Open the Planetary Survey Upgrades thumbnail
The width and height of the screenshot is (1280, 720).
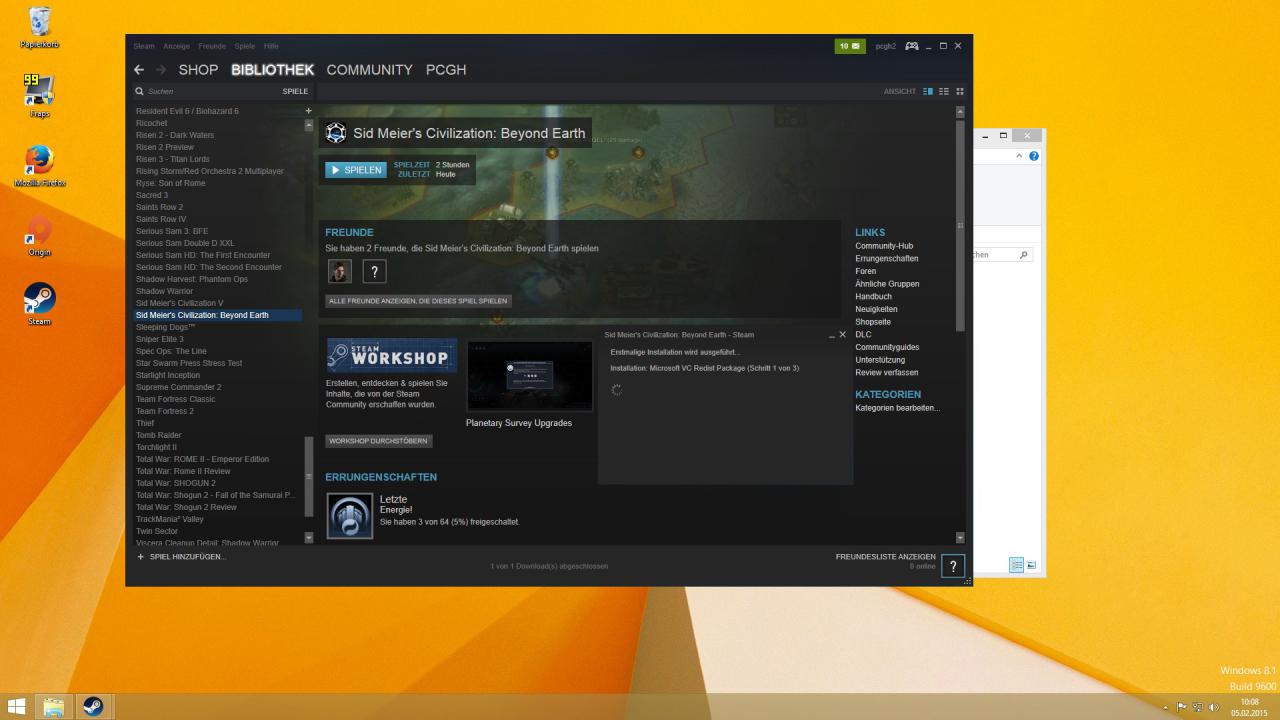click(x=529, y=376)
